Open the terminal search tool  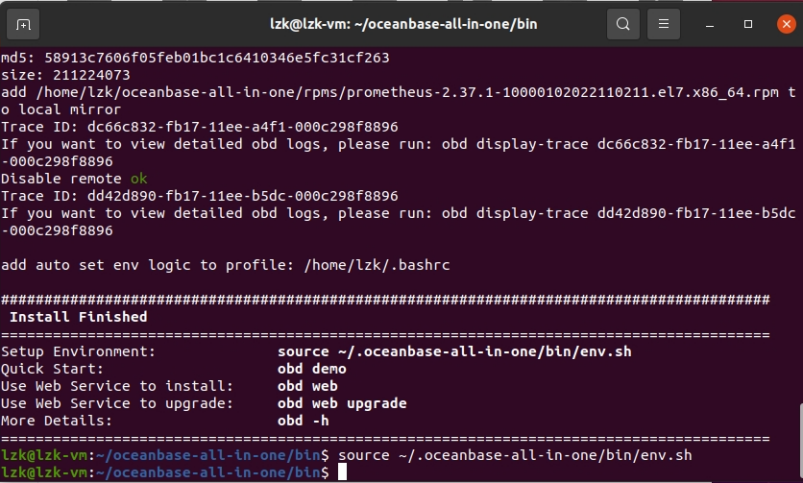(x=623, y=24)
